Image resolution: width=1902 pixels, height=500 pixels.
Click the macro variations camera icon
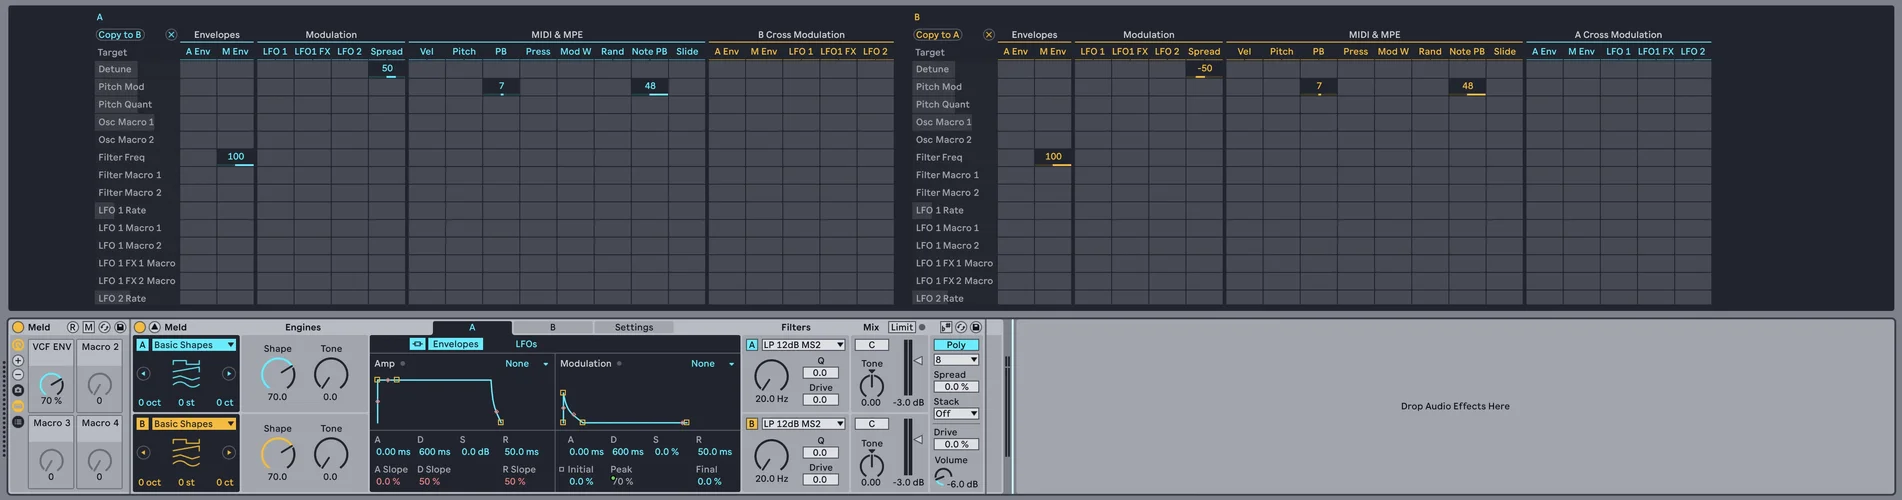pos(17,390)
